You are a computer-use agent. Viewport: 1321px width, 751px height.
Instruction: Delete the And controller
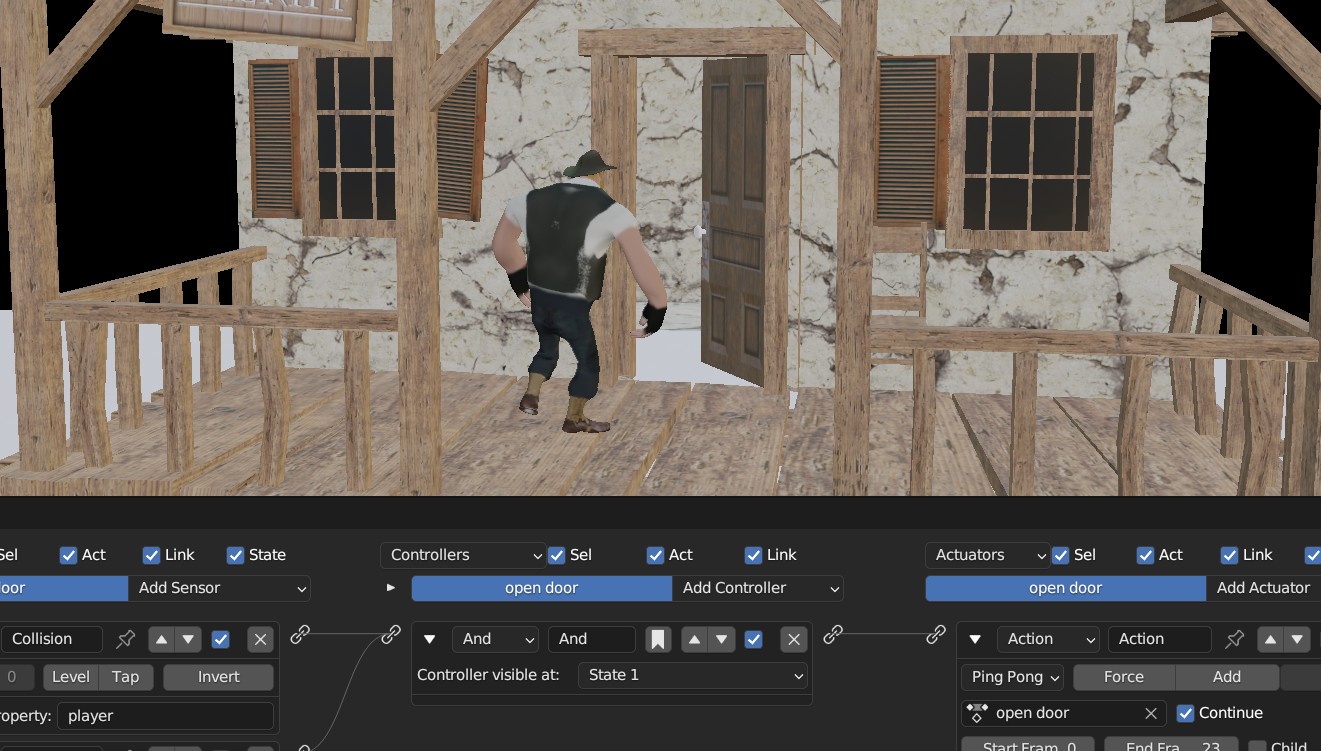point(793,639)
